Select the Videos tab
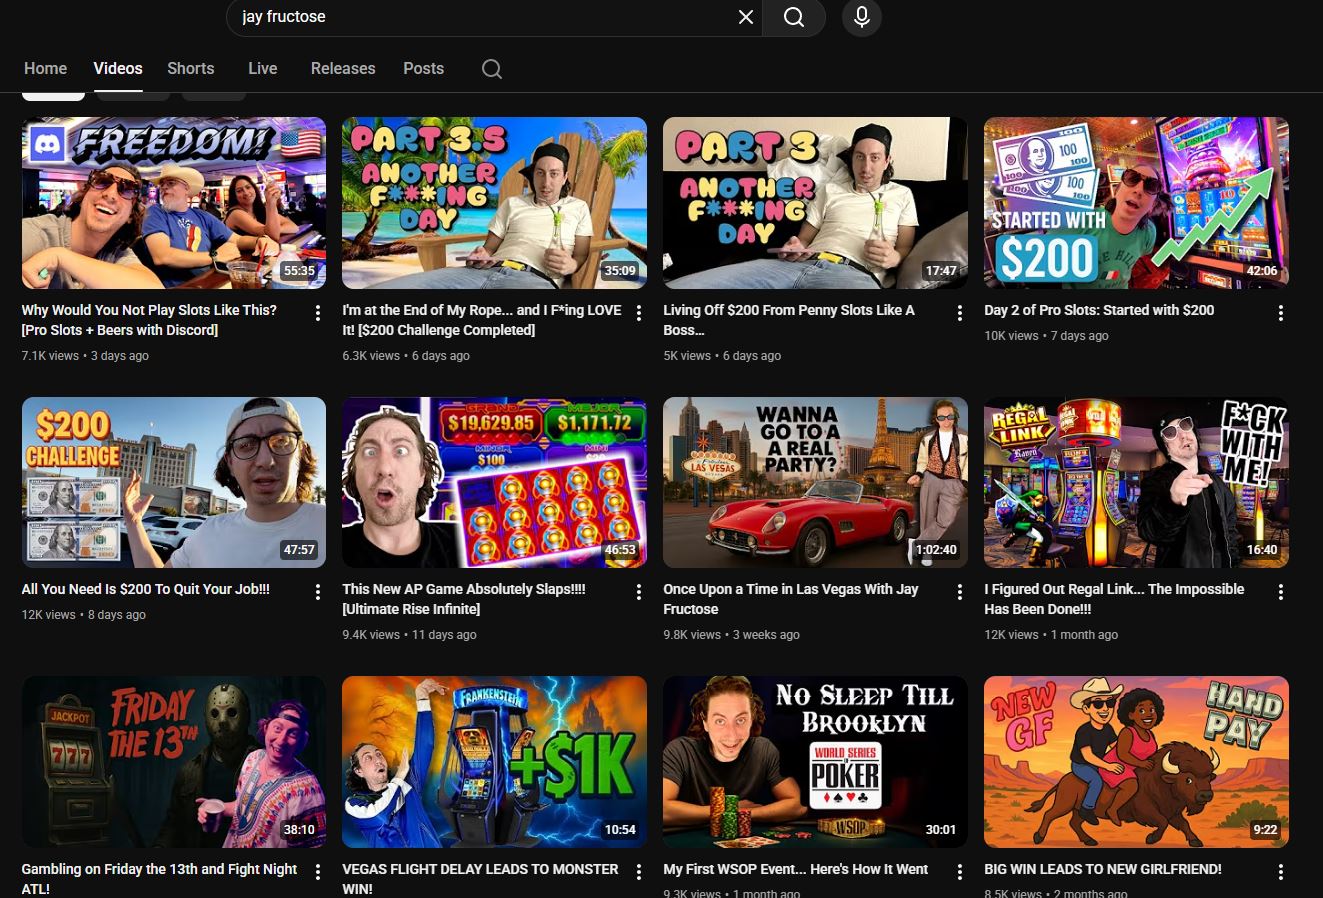1323x898 pixels. tap(118, 68)
